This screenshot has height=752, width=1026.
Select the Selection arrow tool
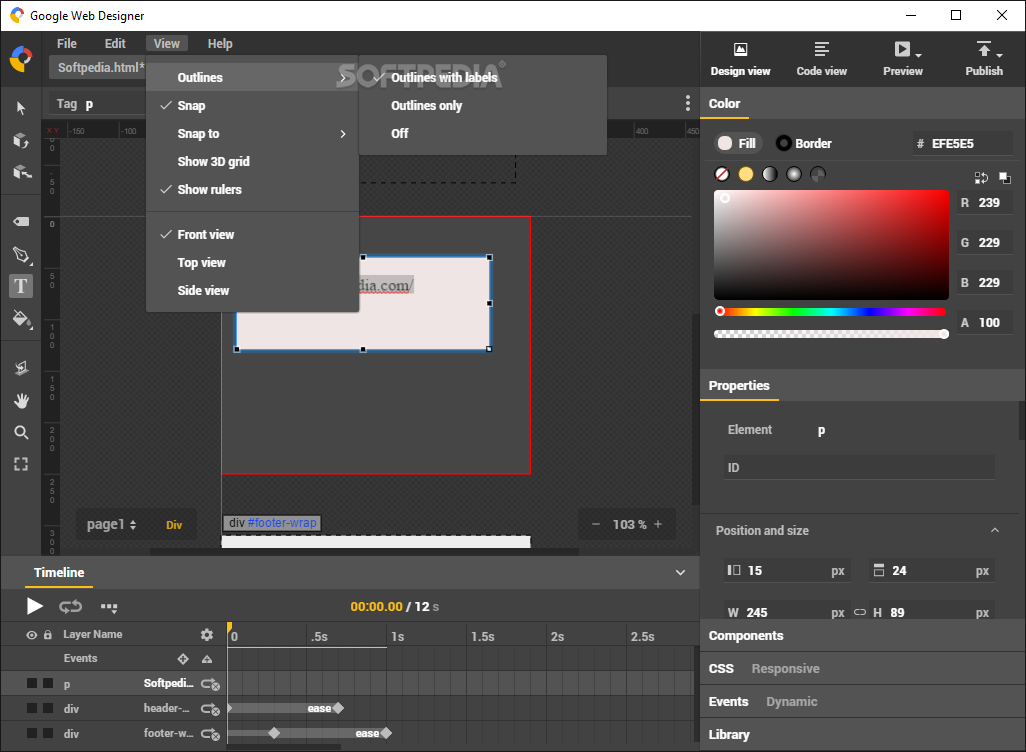[x=21, y=108]
